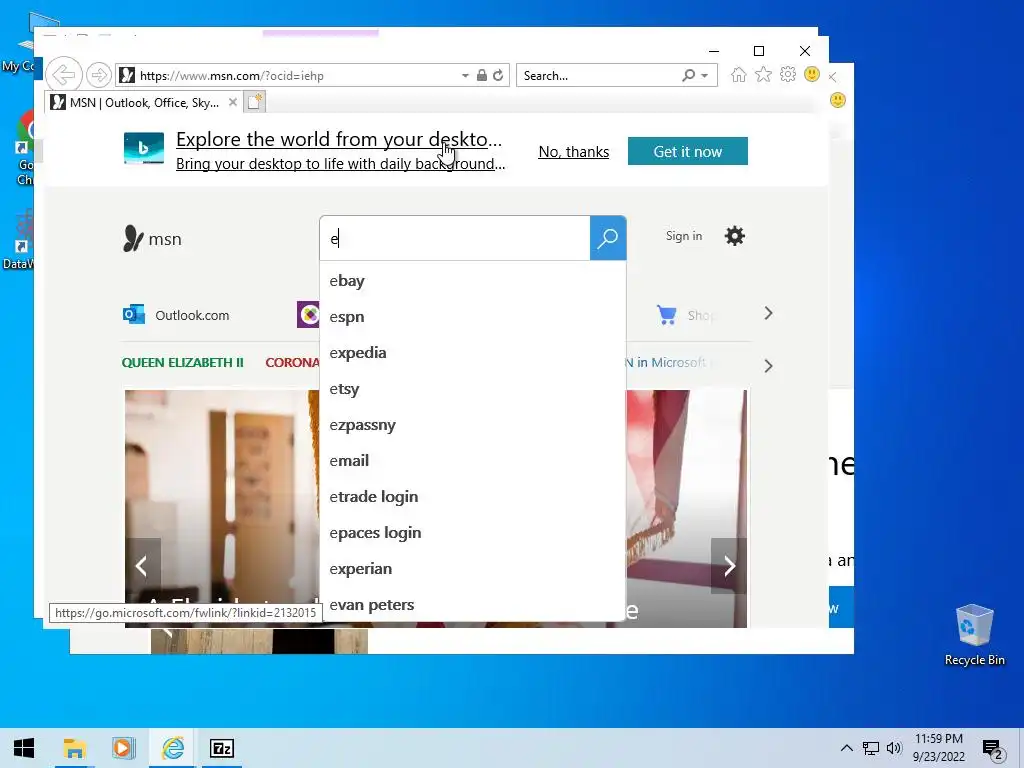The height and width of the screenshot is (768, 1024).
Task: Open the IE Tools gear icon
Action: click(788, 74)
